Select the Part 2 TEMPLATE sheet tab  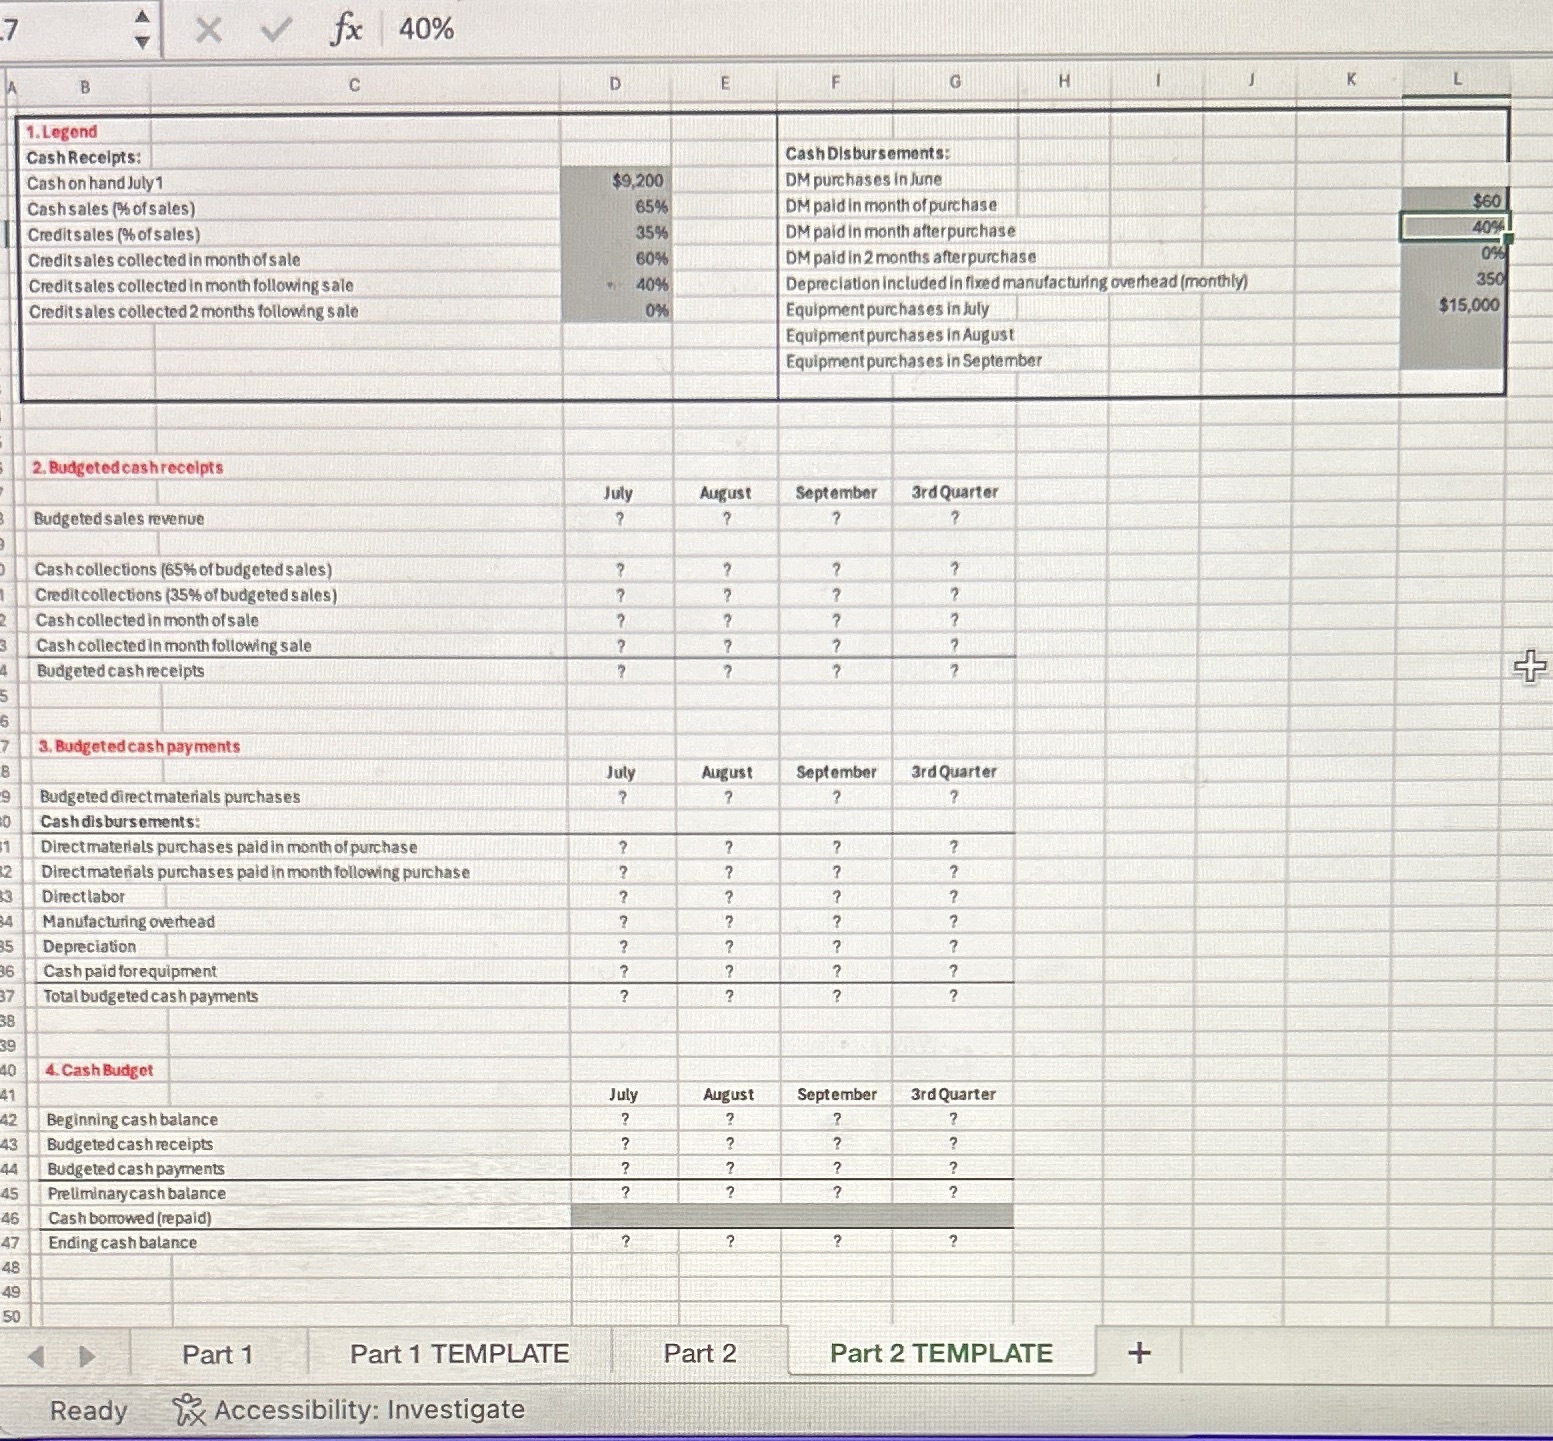(x=941, y=1353)
